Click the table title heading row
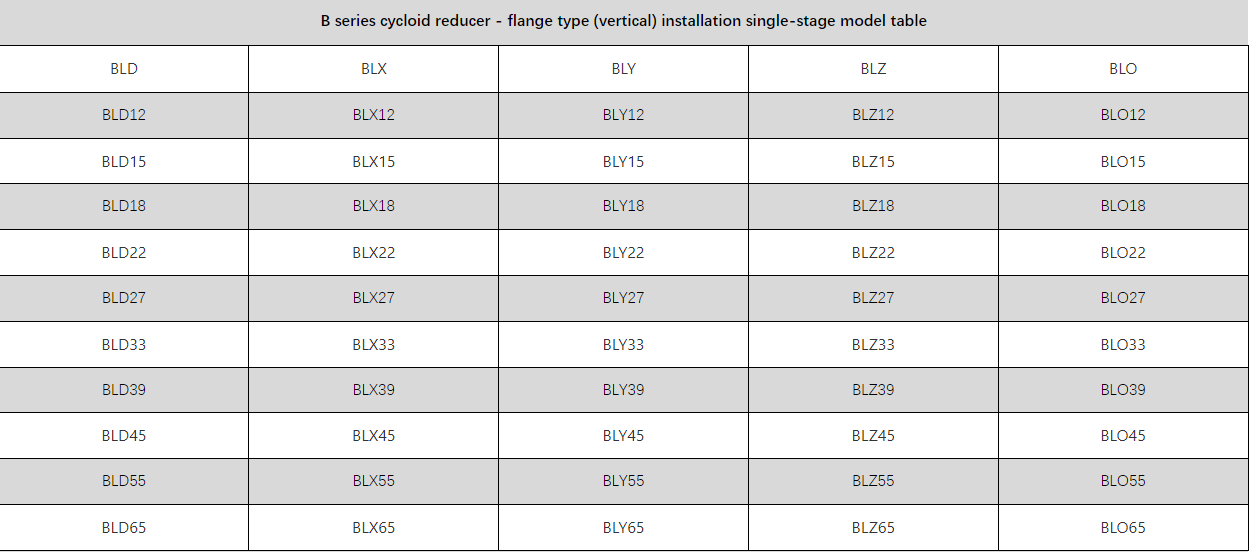The height and width of the screenshot is (552, 1249). click(624, 21)
